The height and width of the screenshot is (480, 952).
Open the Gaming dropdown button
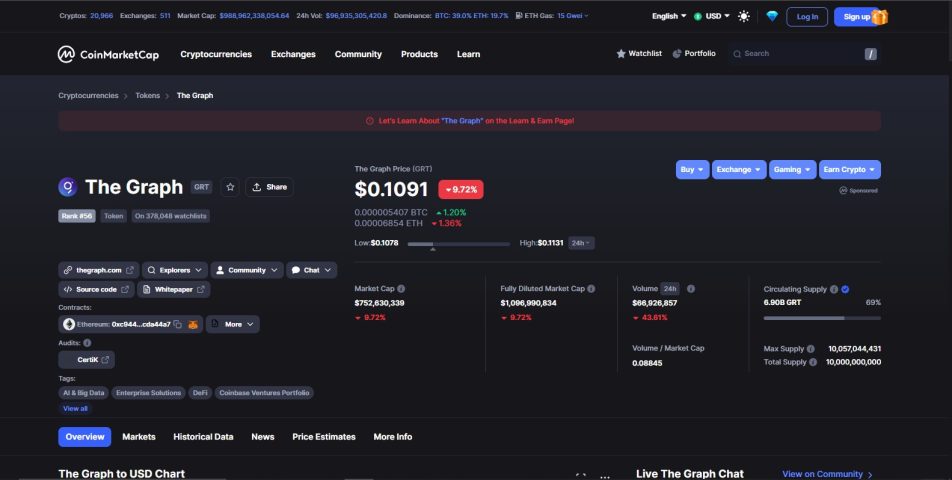coord(792,170)
